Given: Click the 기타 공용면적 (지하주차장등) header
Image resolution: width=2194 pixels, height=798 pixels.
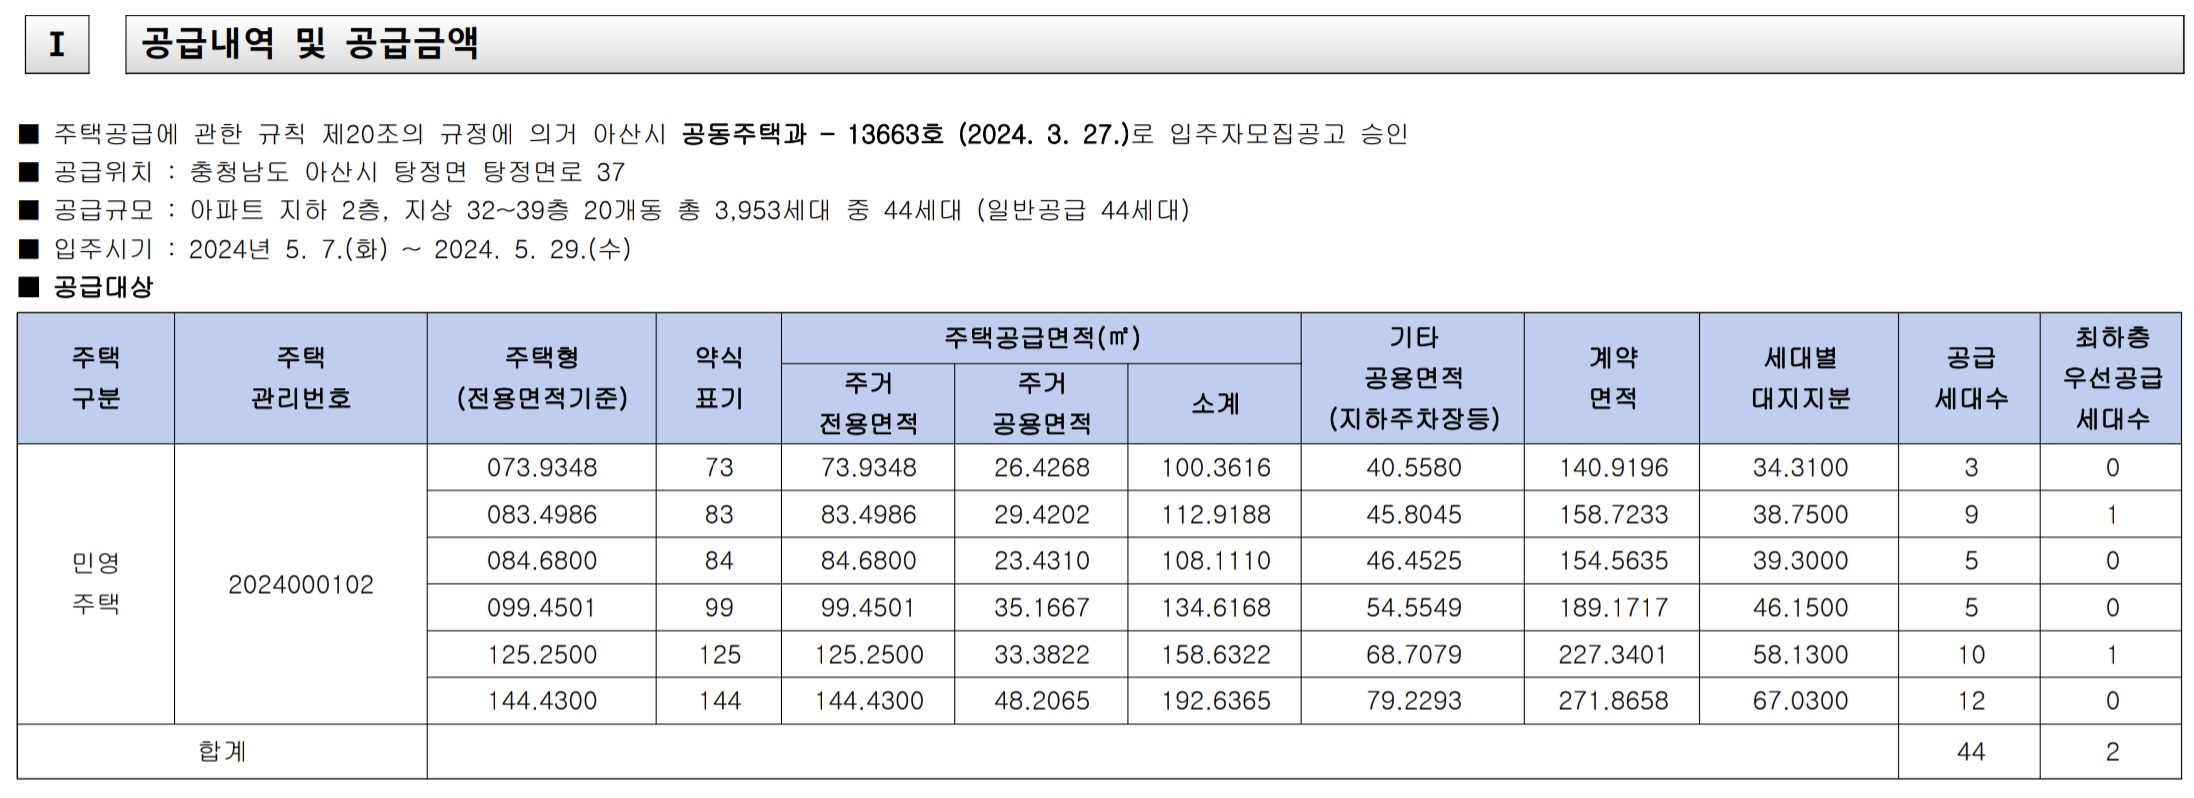Looking at the screenshot, I should click(x=1413, y=378).
